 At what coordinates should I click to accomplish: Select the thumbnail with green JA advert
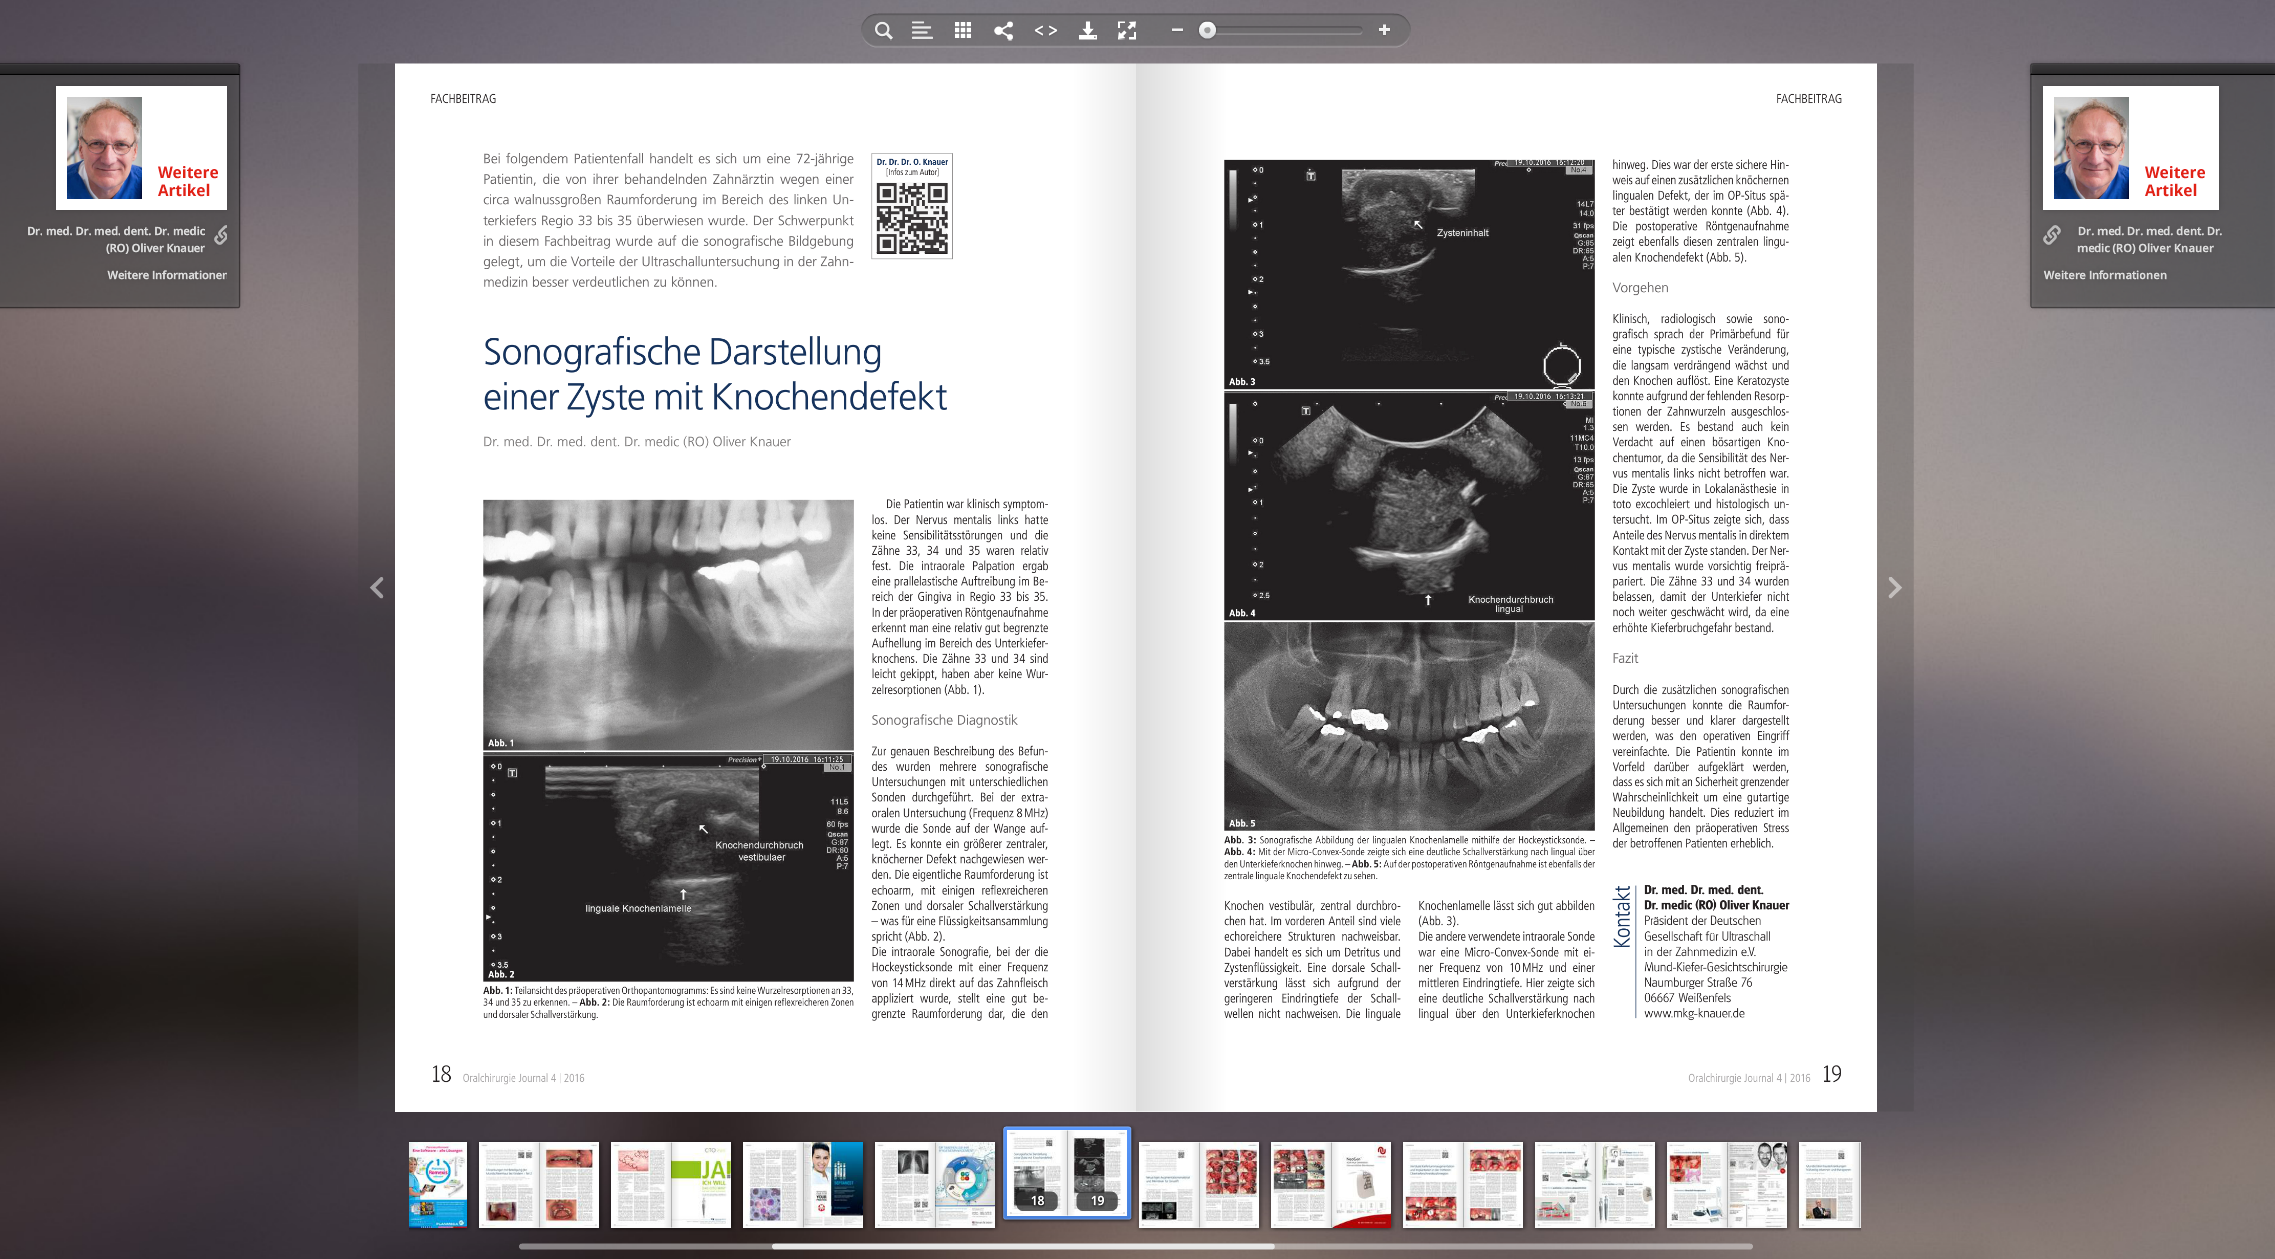671,1185
